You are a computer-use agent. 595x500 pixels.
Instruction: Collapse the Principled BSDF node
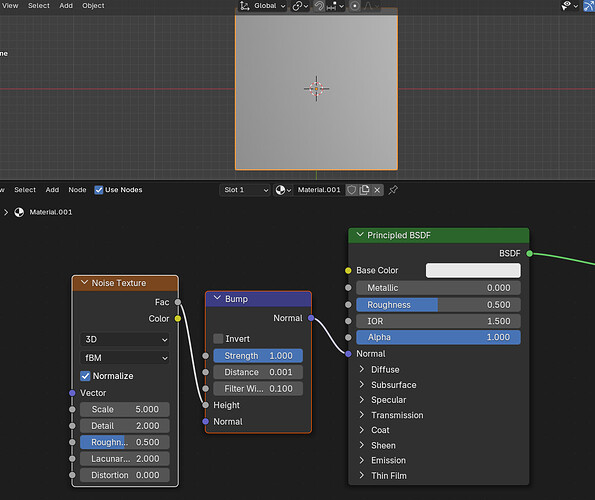click(x=360, y=235)
